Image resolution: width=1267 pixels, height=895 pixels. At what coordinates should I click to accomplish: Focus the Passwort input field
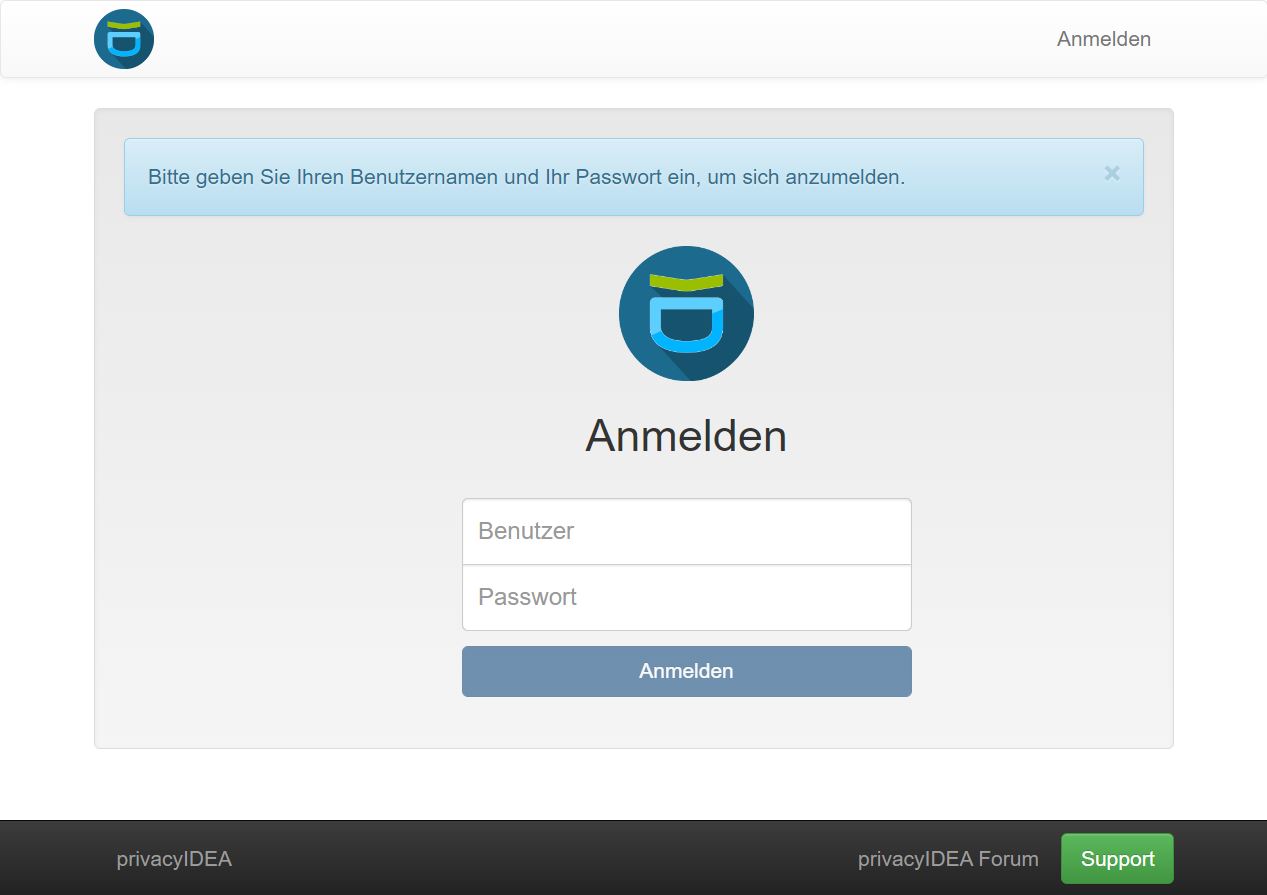686,597
